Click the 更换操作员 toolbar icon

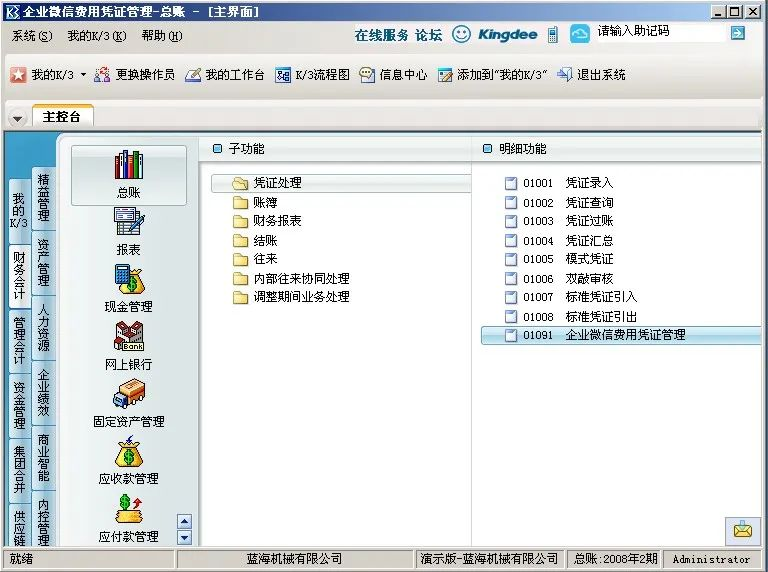pyautogui.click(x=102, y=75)
